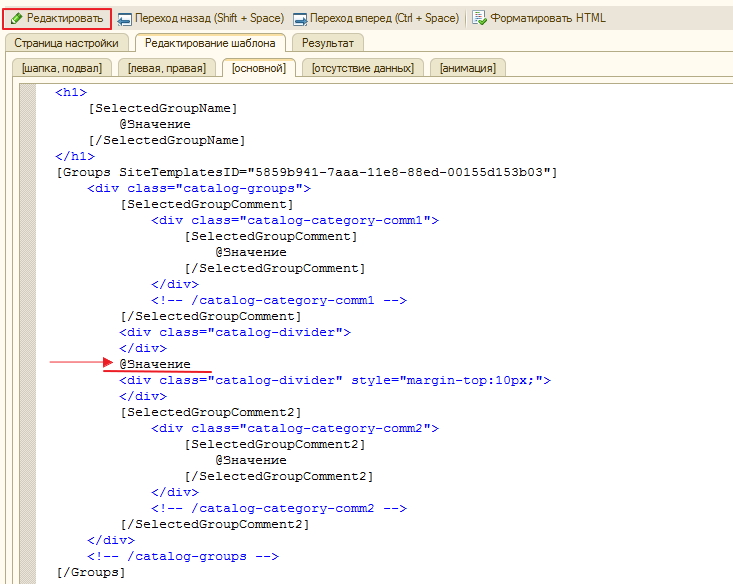
Task: Click the editor's left gutter margin
Action: click(x=28, y=334)
